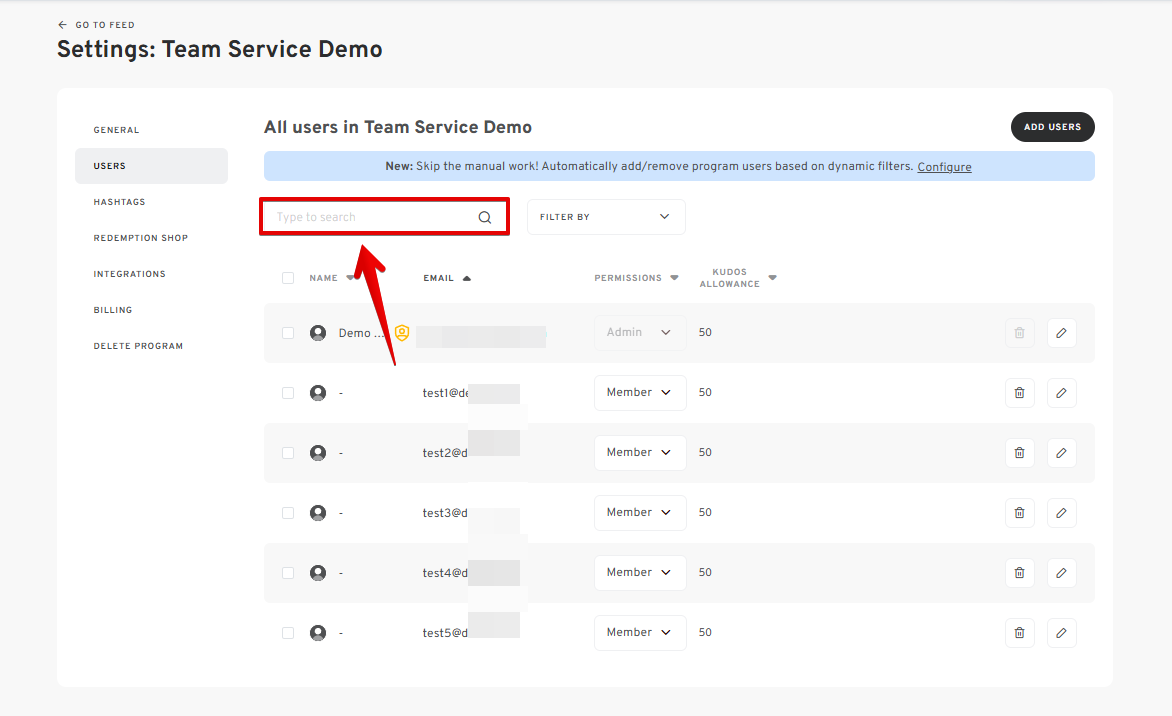Check the box for test1 user

(288, 393)
